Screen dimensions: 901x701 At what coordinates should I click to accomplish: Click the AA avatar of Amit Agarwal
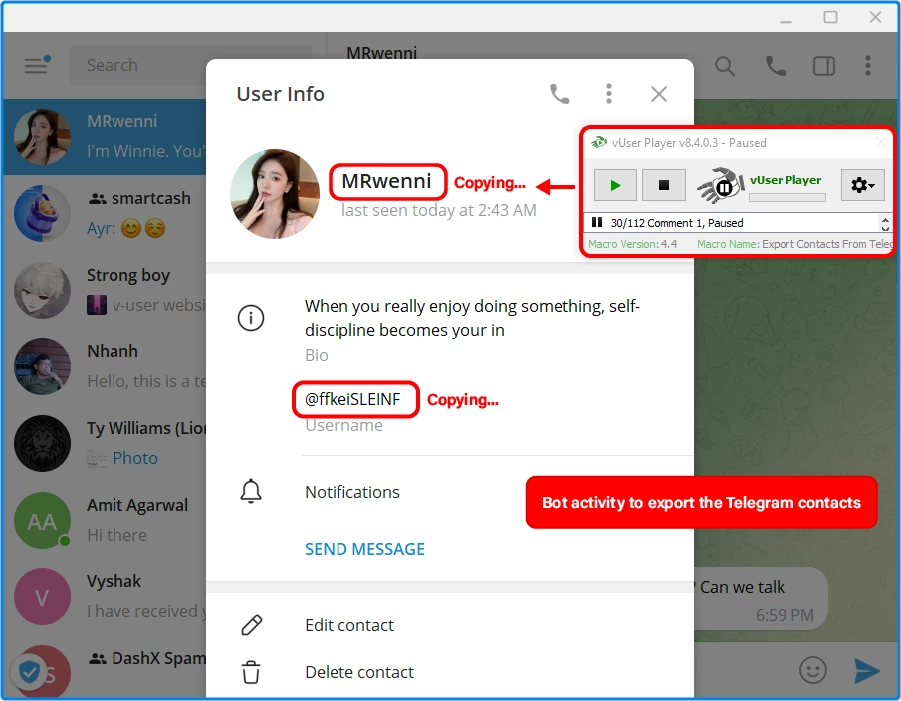point(42,521)
